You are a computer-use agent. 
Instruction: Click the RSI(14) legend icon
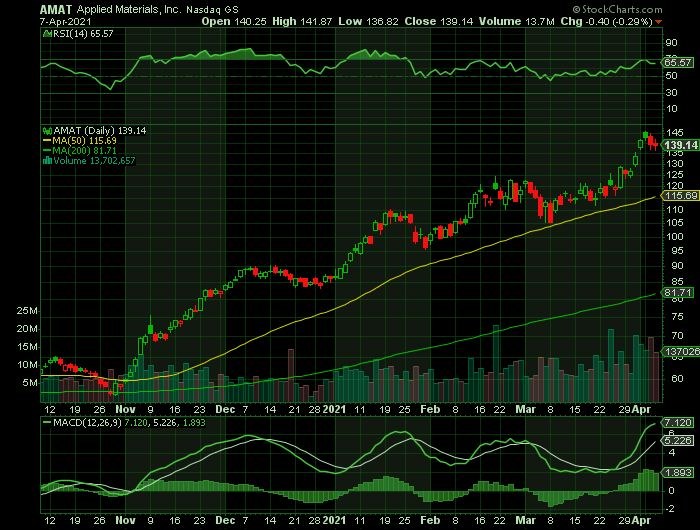pyautogui.click(x=45, y=33)
